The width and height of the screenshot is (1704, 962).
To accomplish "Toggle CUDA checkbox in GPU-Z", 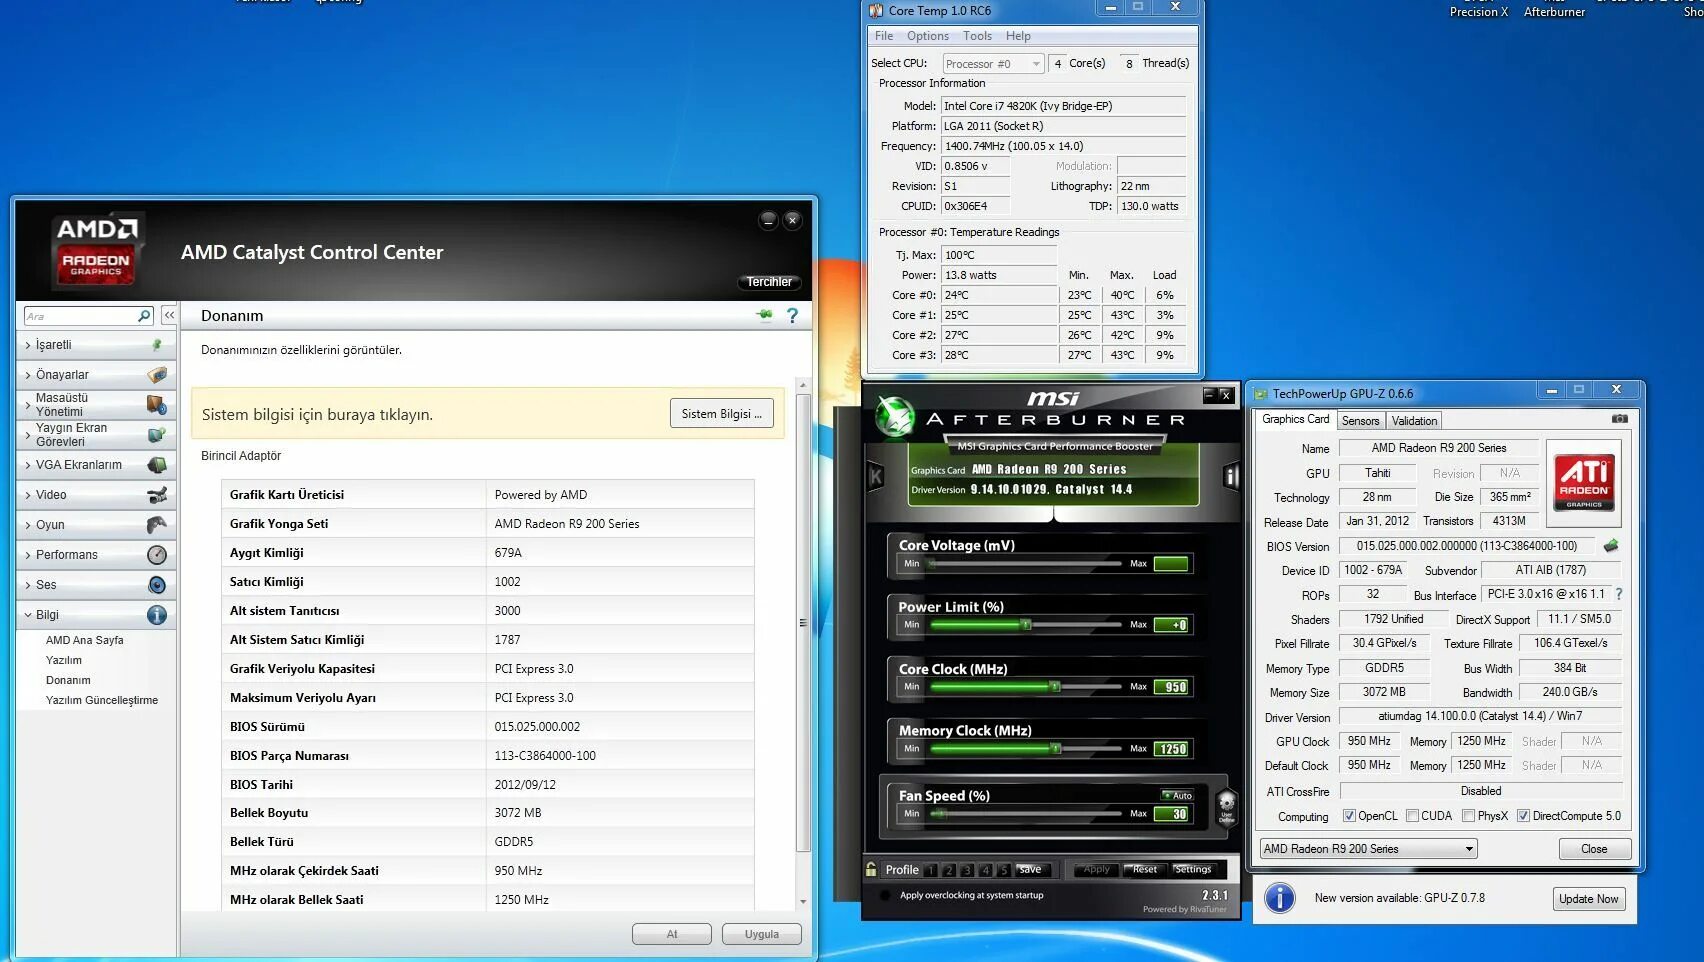I will coord(1412,816).
